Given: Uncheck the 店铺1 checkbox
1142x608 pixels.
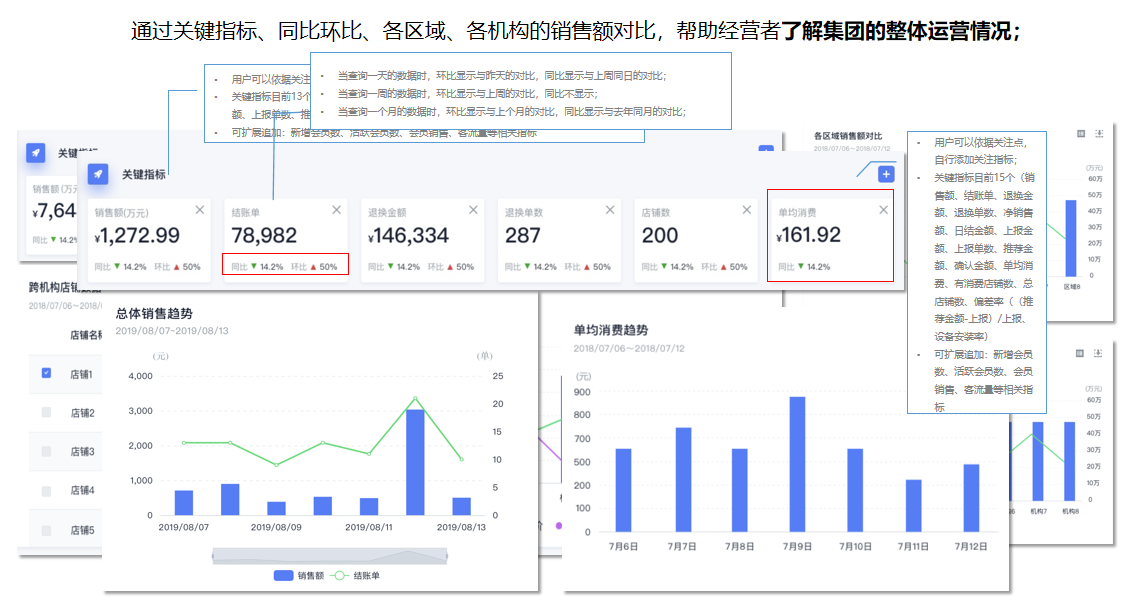Looking at the screenshot, I should click(x=47, y=373).
